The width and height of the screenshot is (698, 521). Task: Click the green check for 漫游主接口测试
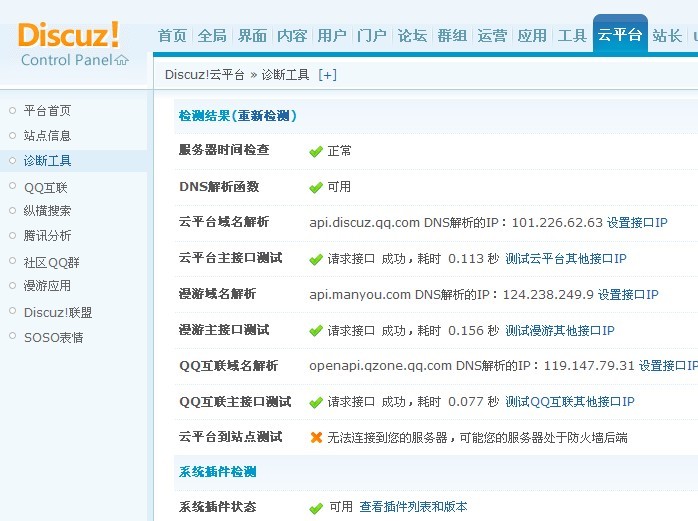tap(316, 331)
